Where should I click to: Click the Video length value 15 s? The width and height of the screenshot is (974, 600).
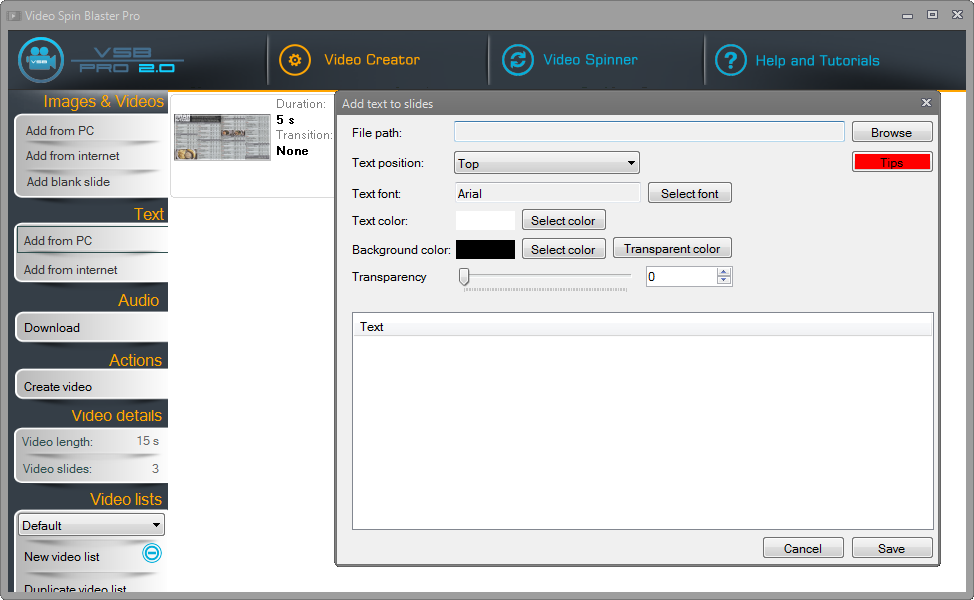point(148,441)
